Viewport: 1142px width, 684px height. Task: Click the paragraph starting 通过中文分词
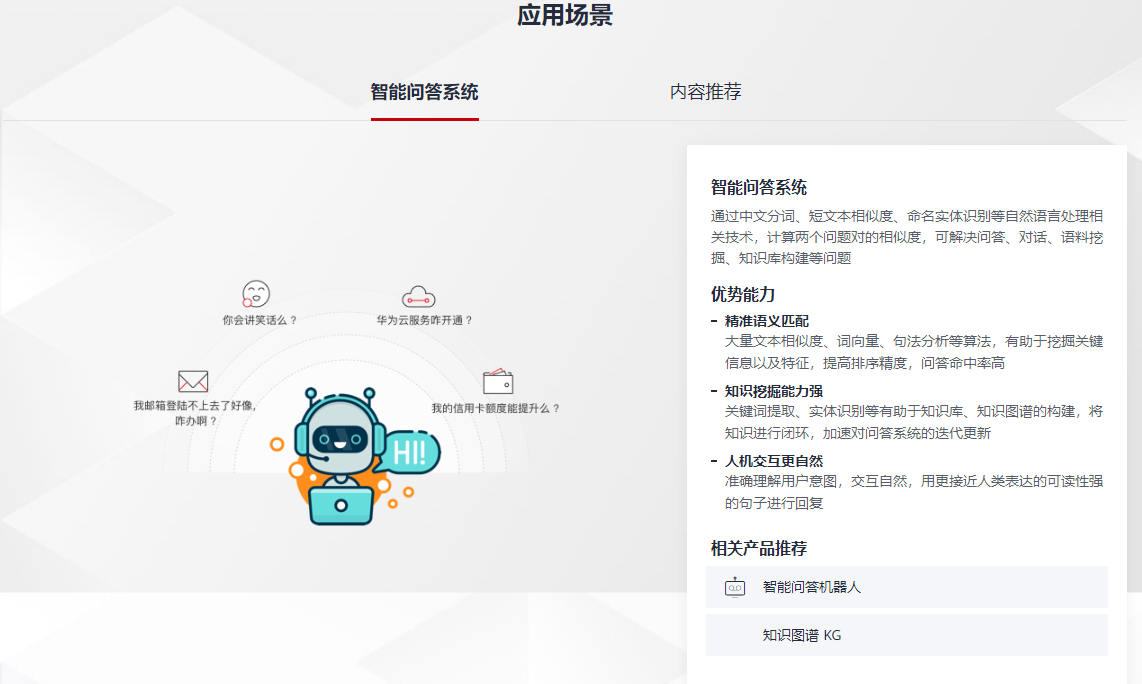coord(907,237)
